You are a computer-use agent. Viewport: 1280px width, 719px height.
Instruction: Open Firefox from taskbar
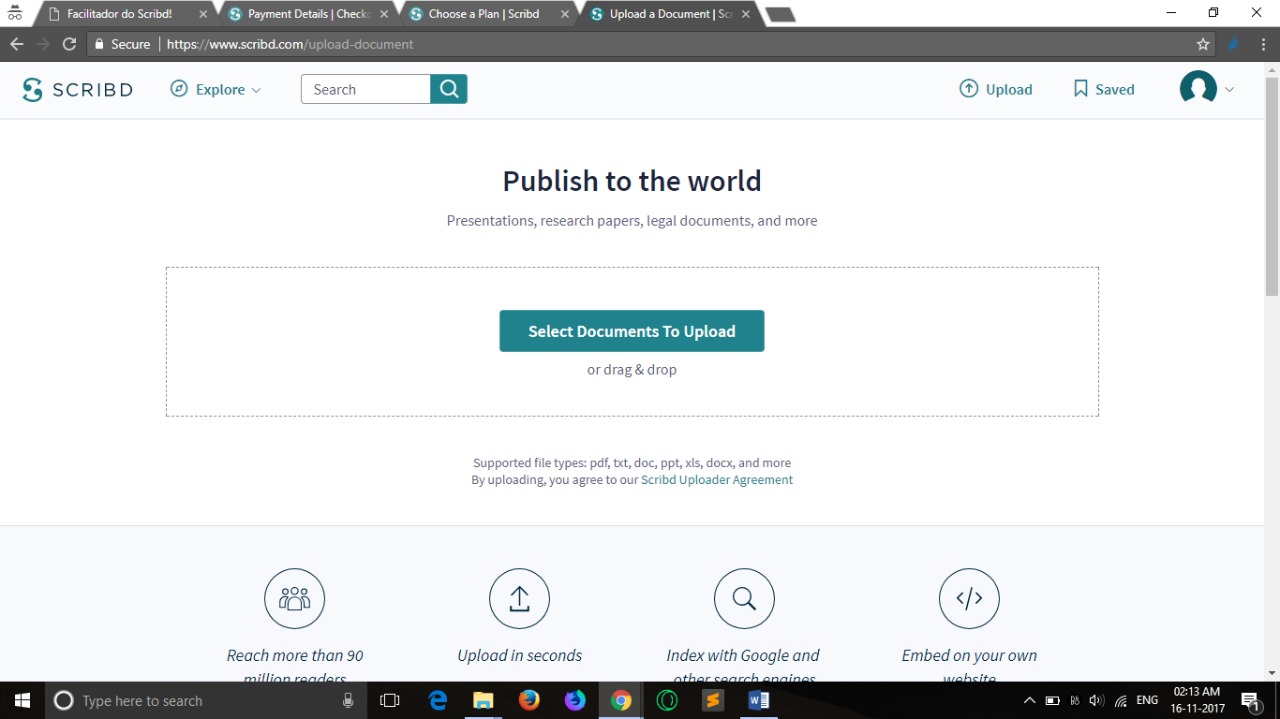click(529, 700)
